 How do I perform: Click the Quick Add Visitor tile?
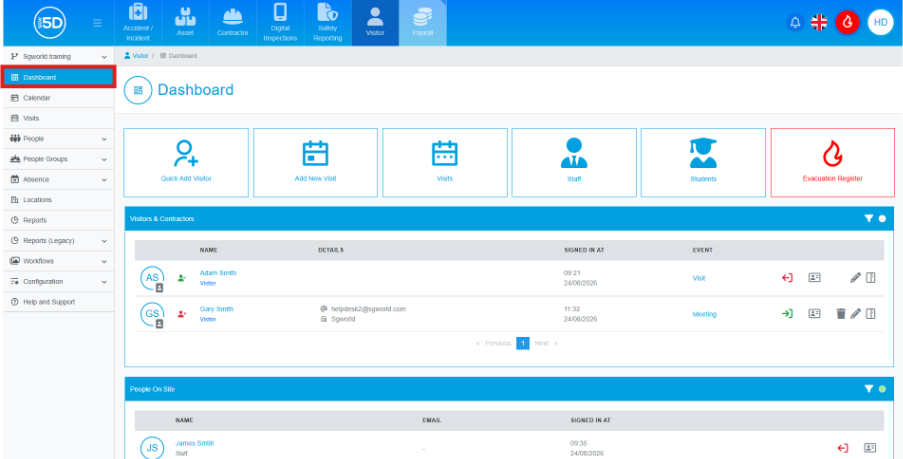pos(186,162)
